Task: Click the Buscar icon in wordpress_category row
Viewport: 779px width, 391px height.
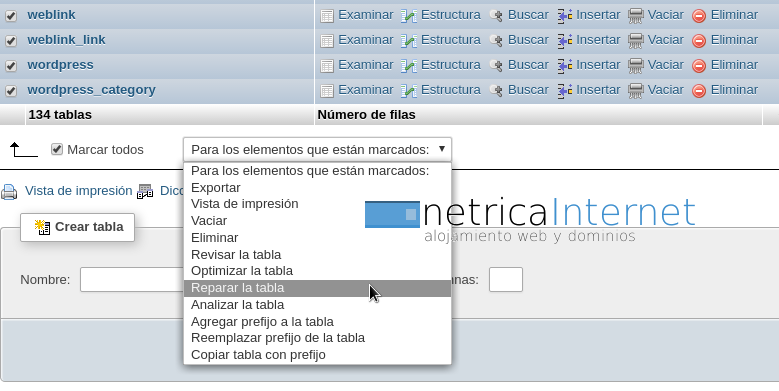Action: (x=496, y=91)
